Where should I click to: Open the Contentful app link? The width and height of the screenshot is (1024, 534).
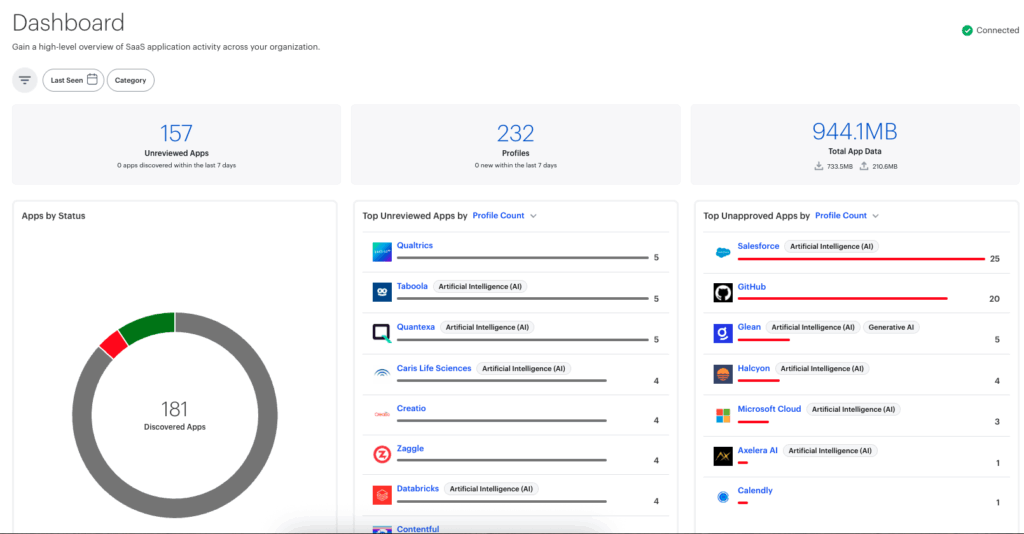(418, 529)
